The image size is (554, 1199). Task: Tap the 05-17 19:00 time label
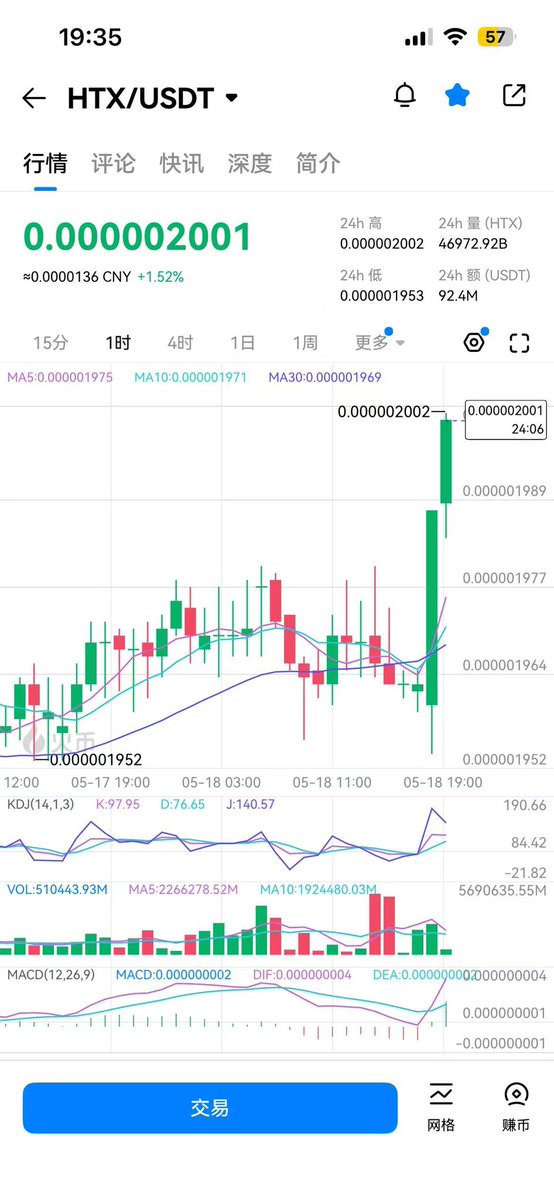tap(111, 783)
